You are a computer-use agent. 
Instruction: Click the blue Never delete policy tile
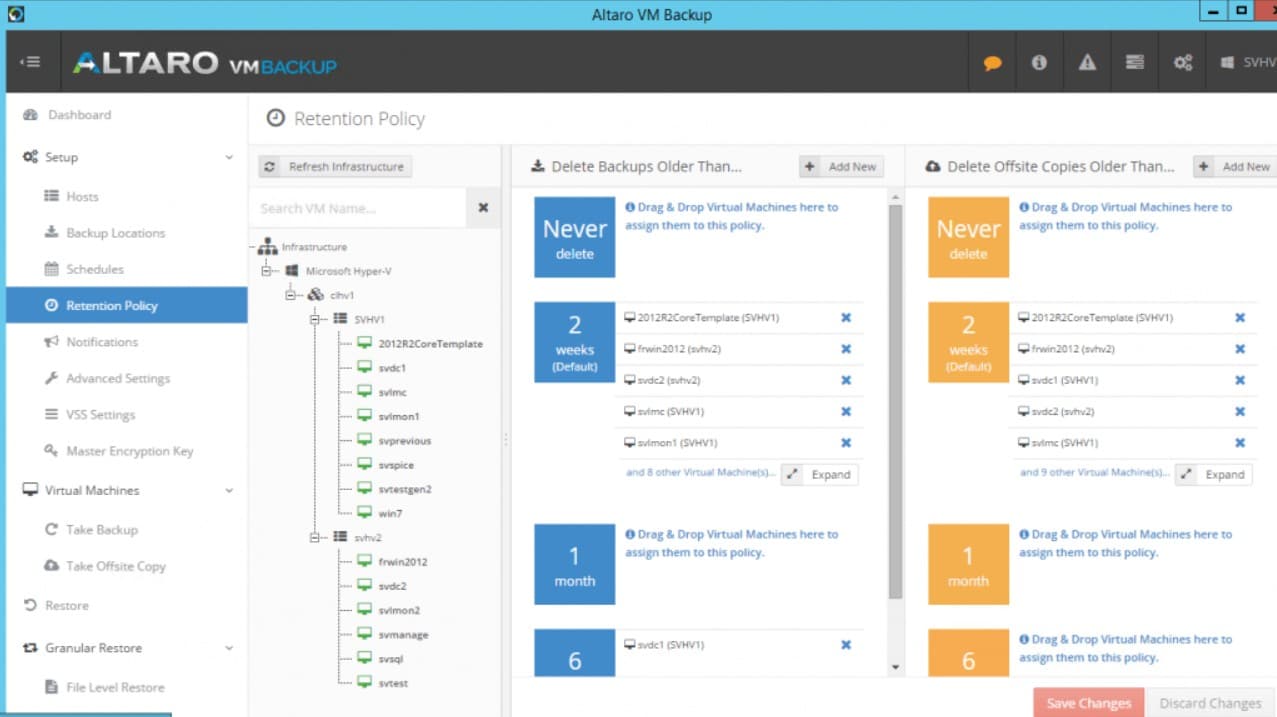pos(574,237)
